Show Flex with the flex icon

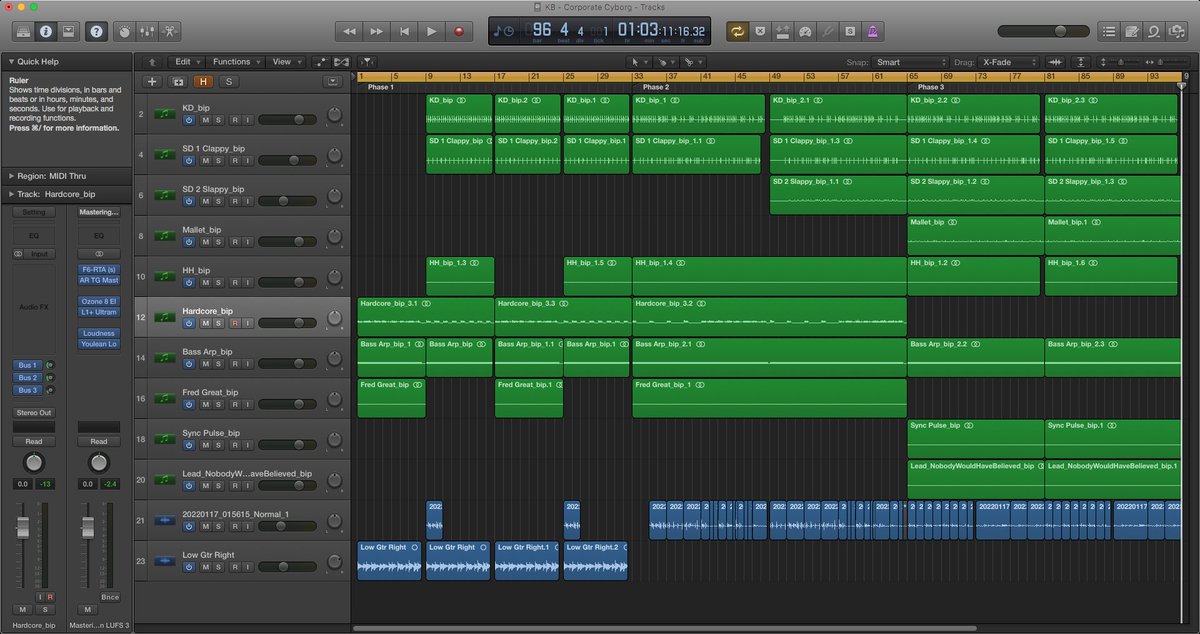click(341, 61)
